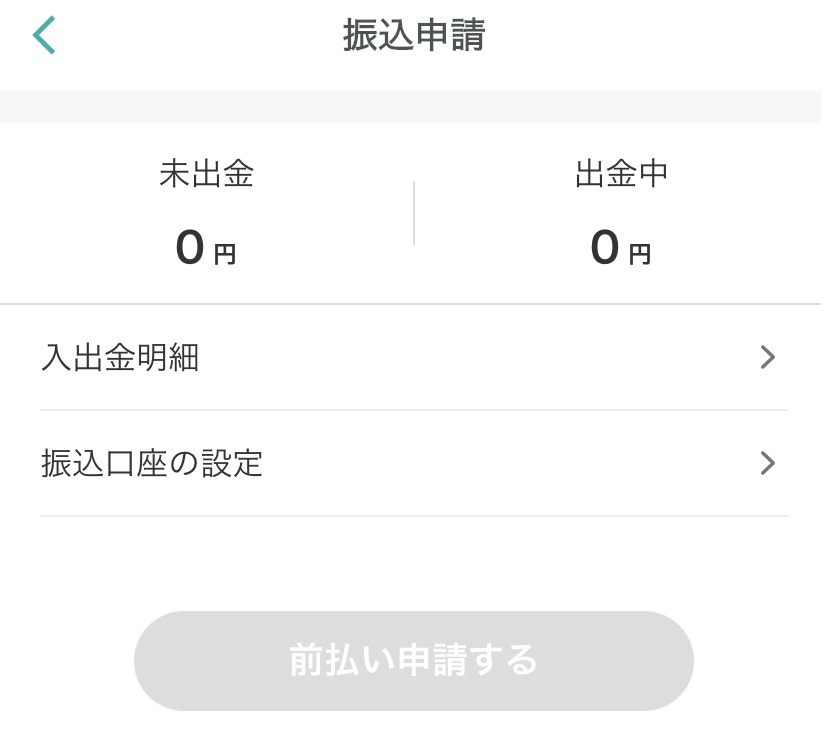Tap the chevron next to 振込口座の設定

(x=766, y=463)
